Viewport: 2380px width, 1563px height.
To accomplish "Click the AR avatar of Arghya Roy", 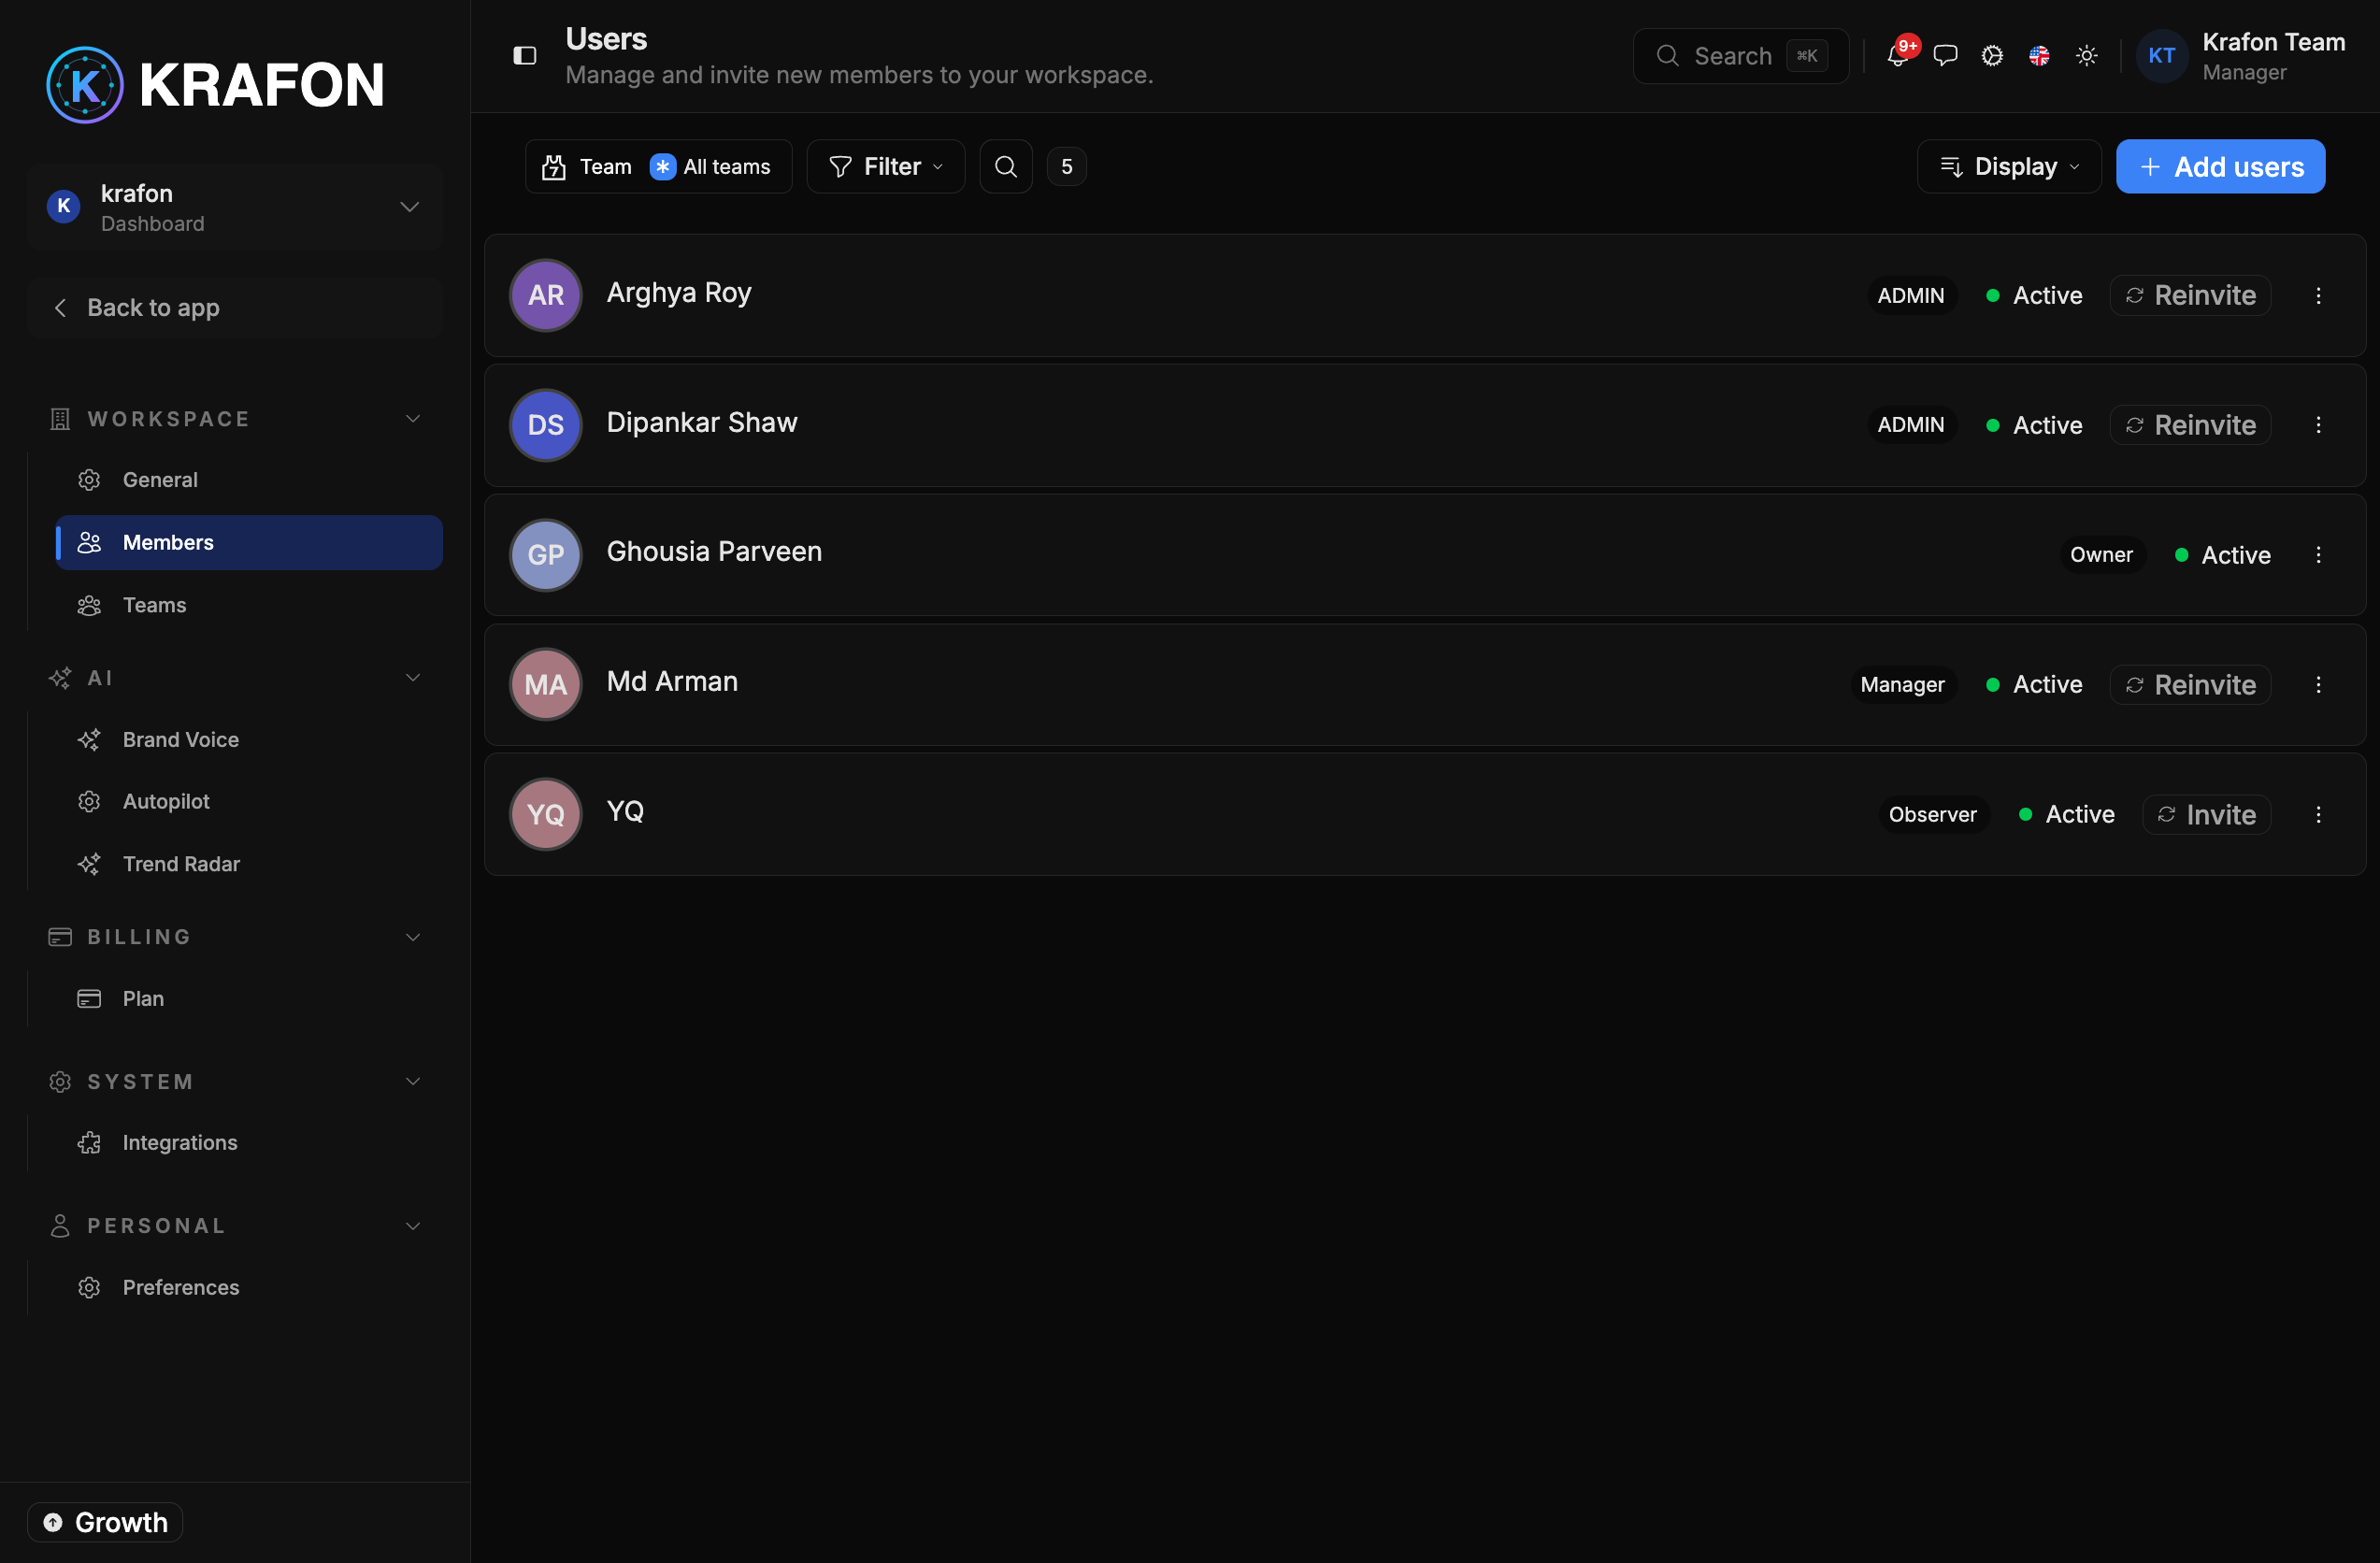I will (546, 295).
